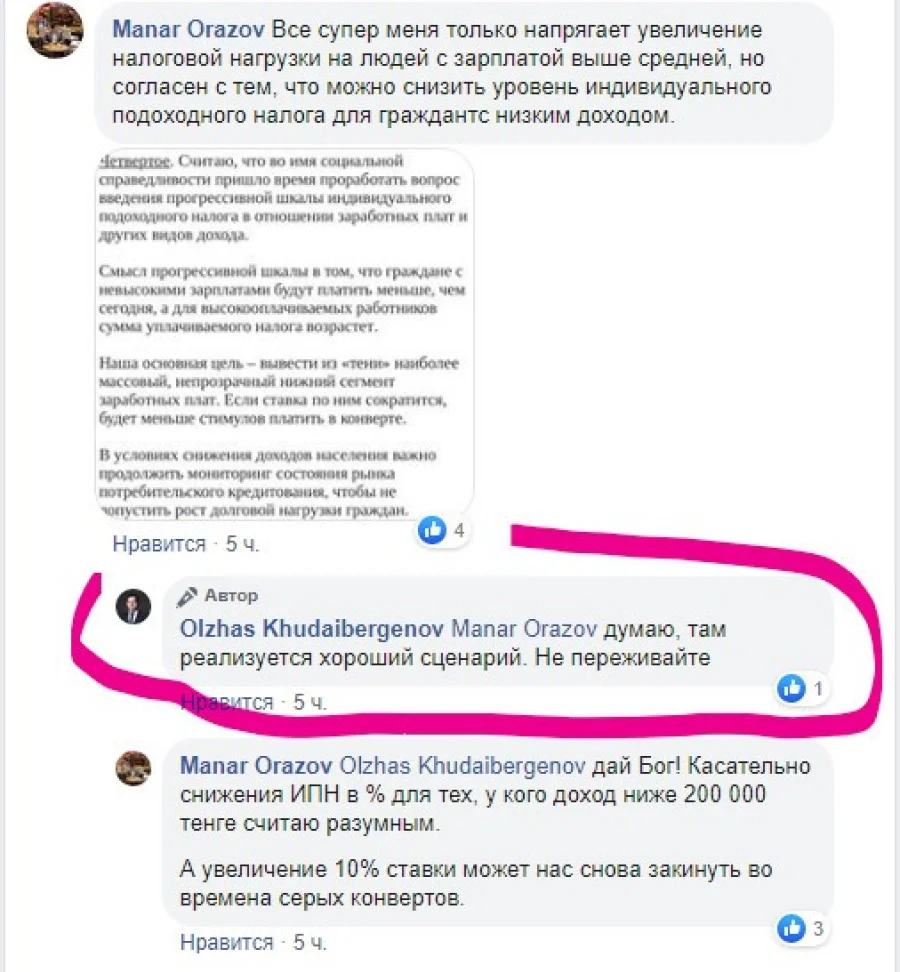This screenshot has height=972, width=900.
Task: Click Olzhas Khudaibergenov's profile avatar
Action: pos(133,606)
